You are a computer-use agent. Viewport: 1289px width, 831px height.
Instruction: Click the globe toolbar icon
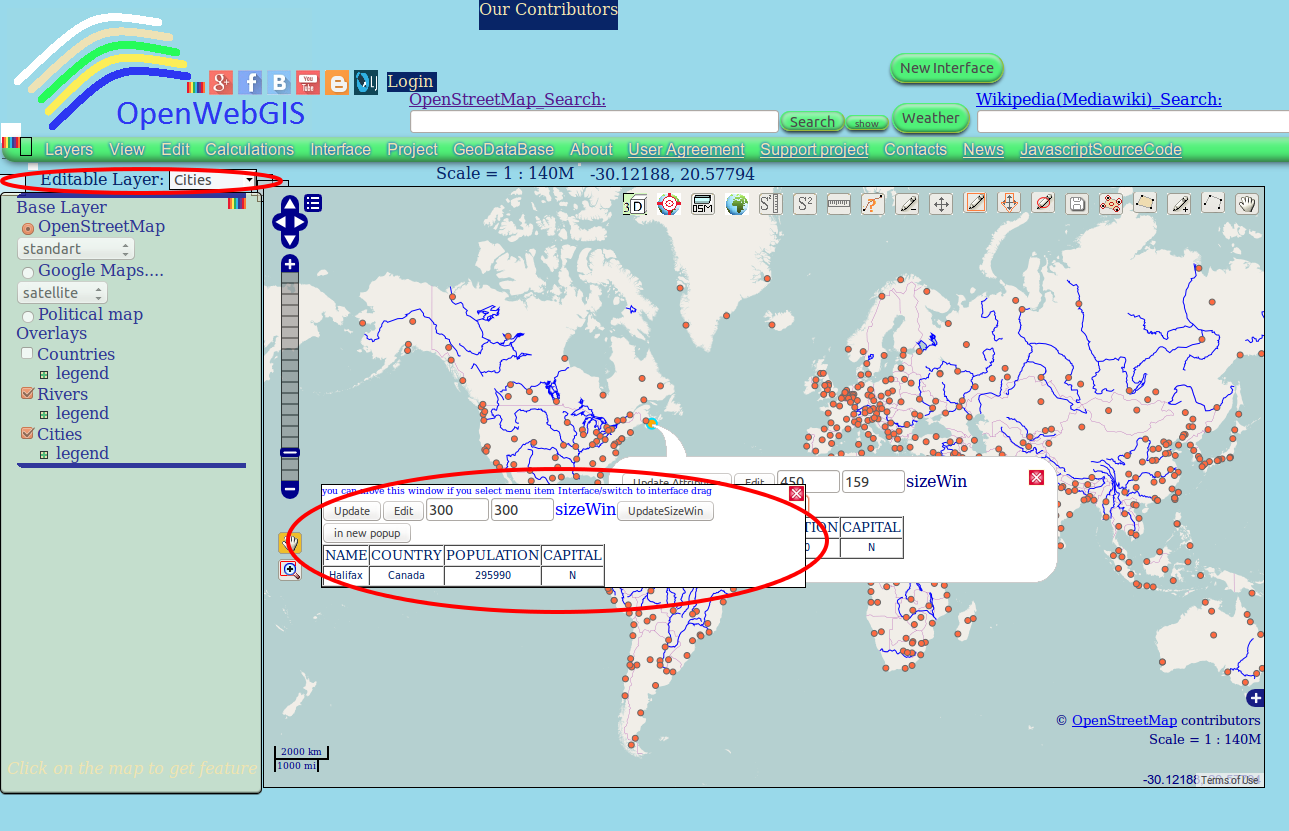point(737,204)
